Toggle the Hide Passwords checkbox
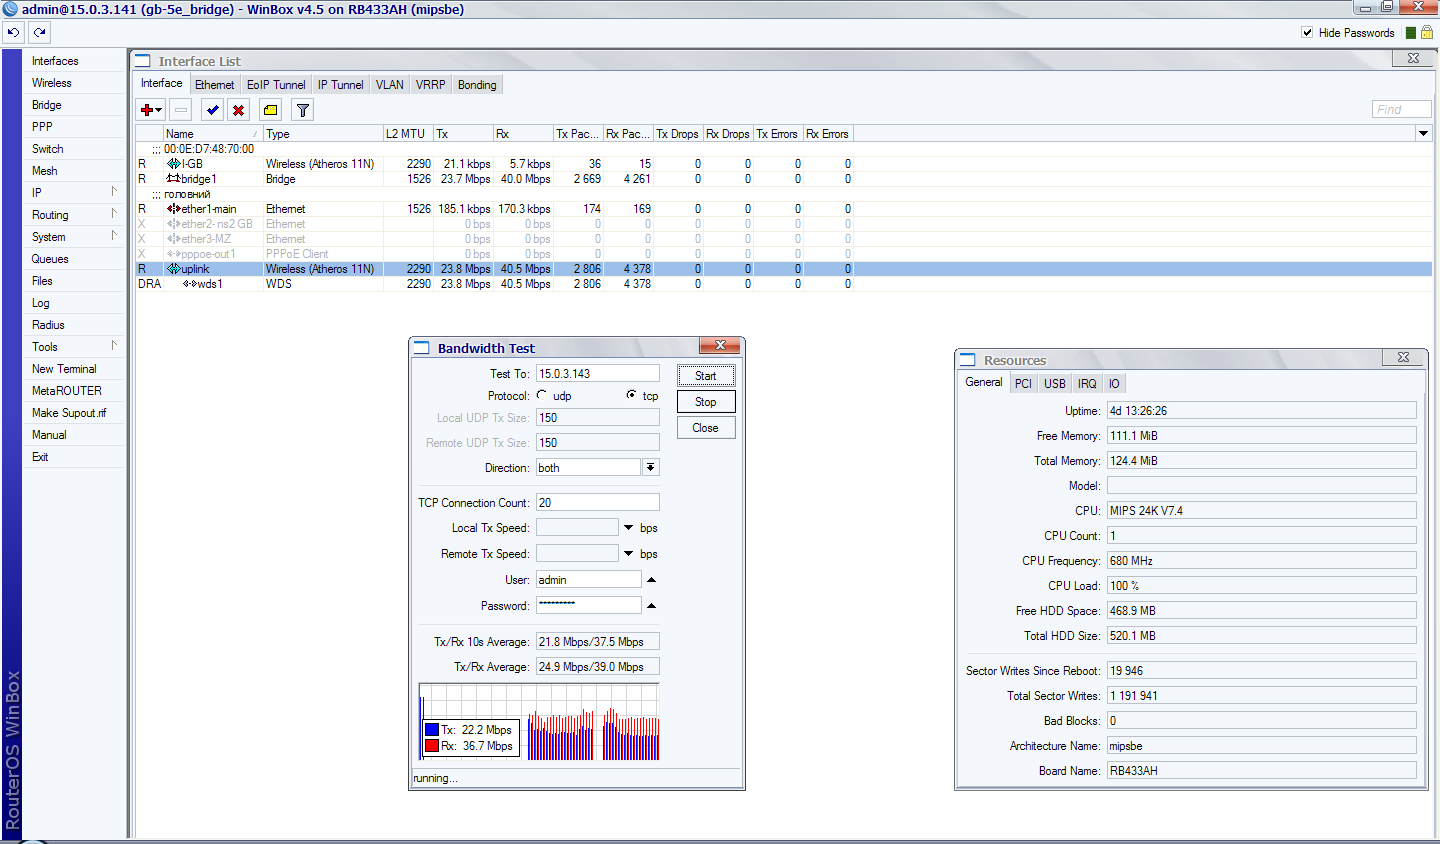The width and height of the screenshot is (1440, 844). click(1307, 33)
